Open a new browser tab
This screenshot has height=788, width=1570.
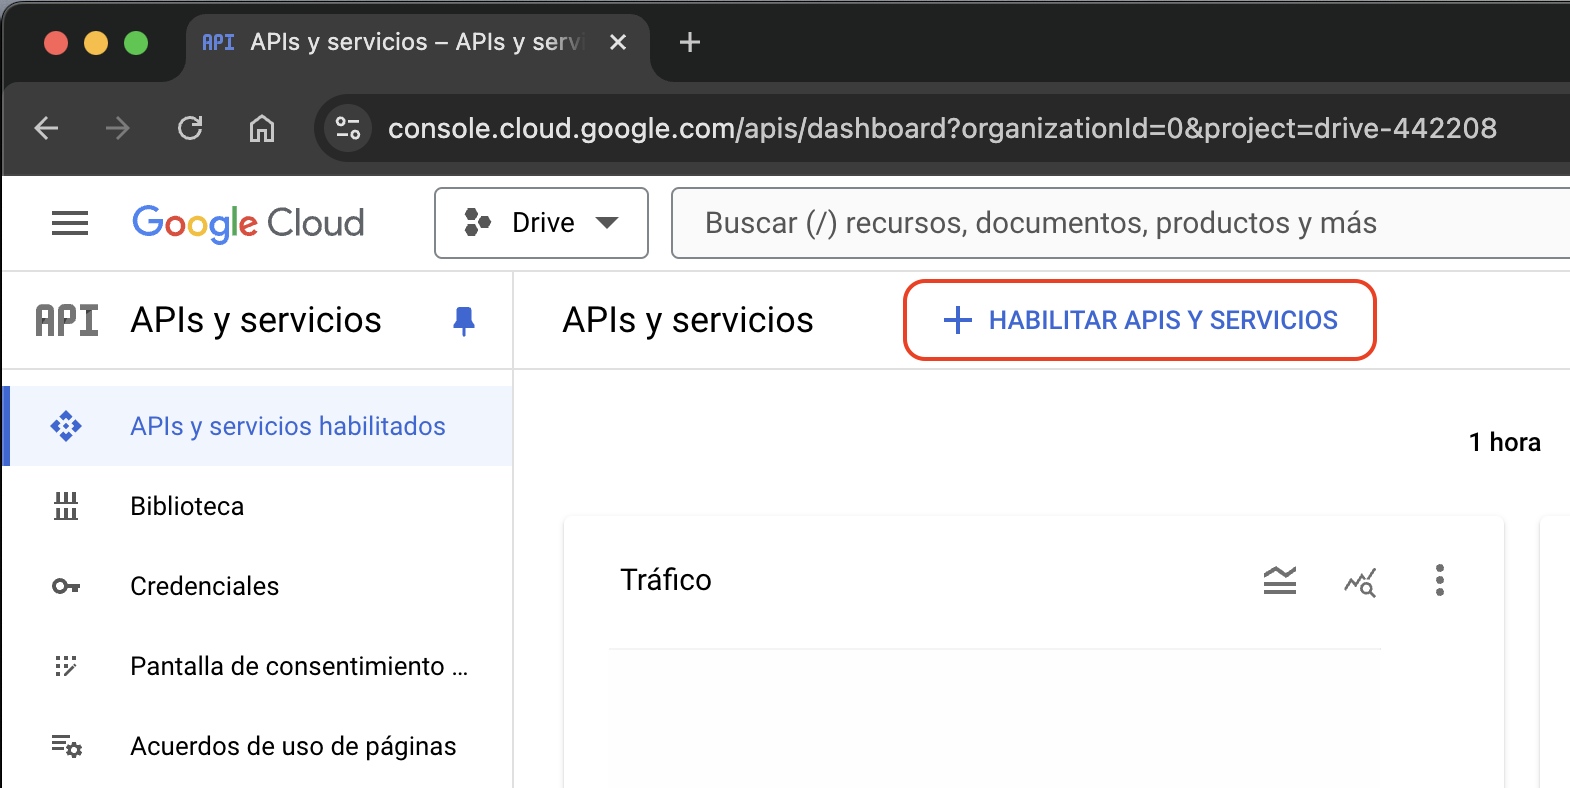pyautogui.click(x=689, y=42)
